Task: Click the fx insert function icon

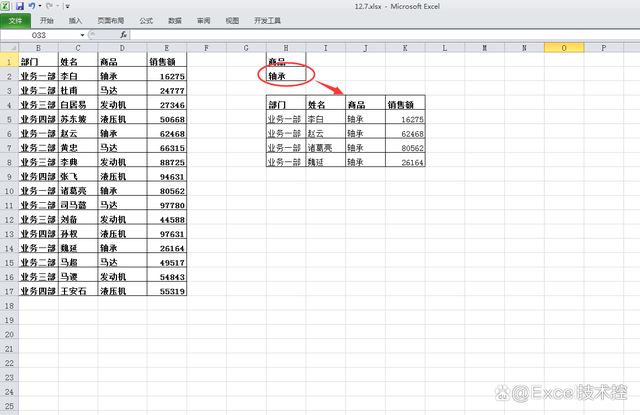Action: point(124,35)
